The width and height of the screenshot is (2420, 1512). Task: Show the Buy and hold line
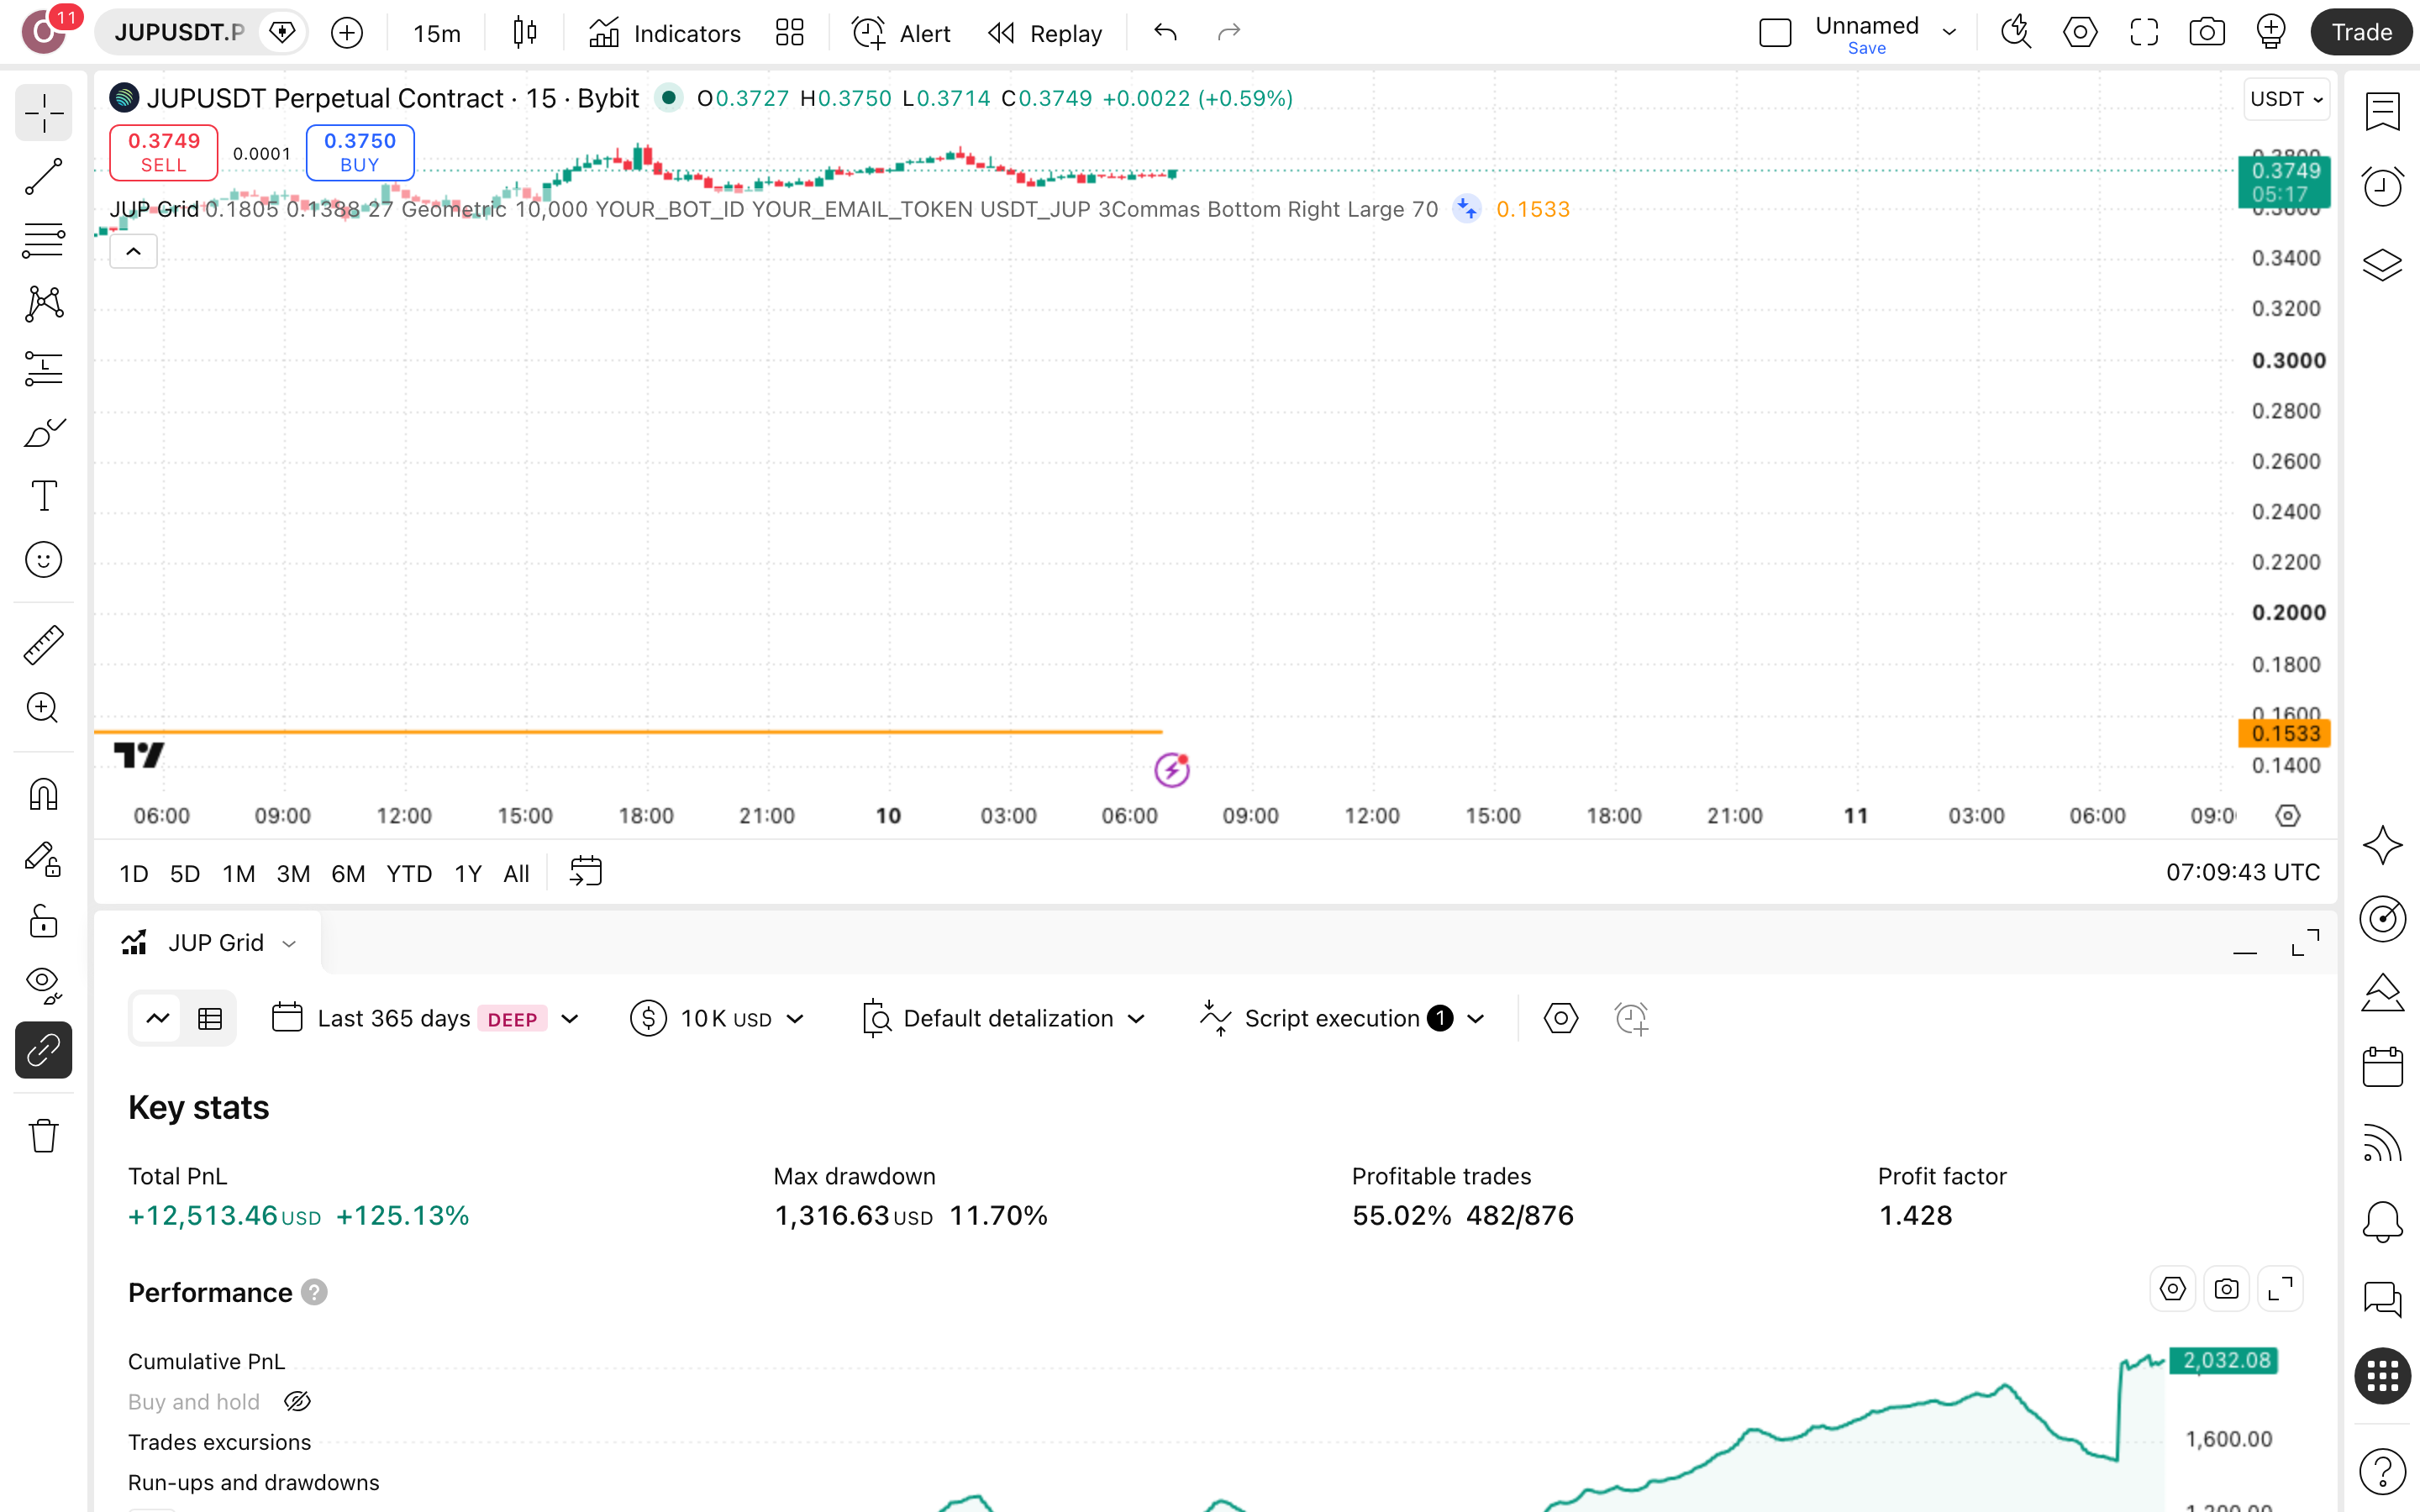pyautogui.click(x=297, y=1402)
